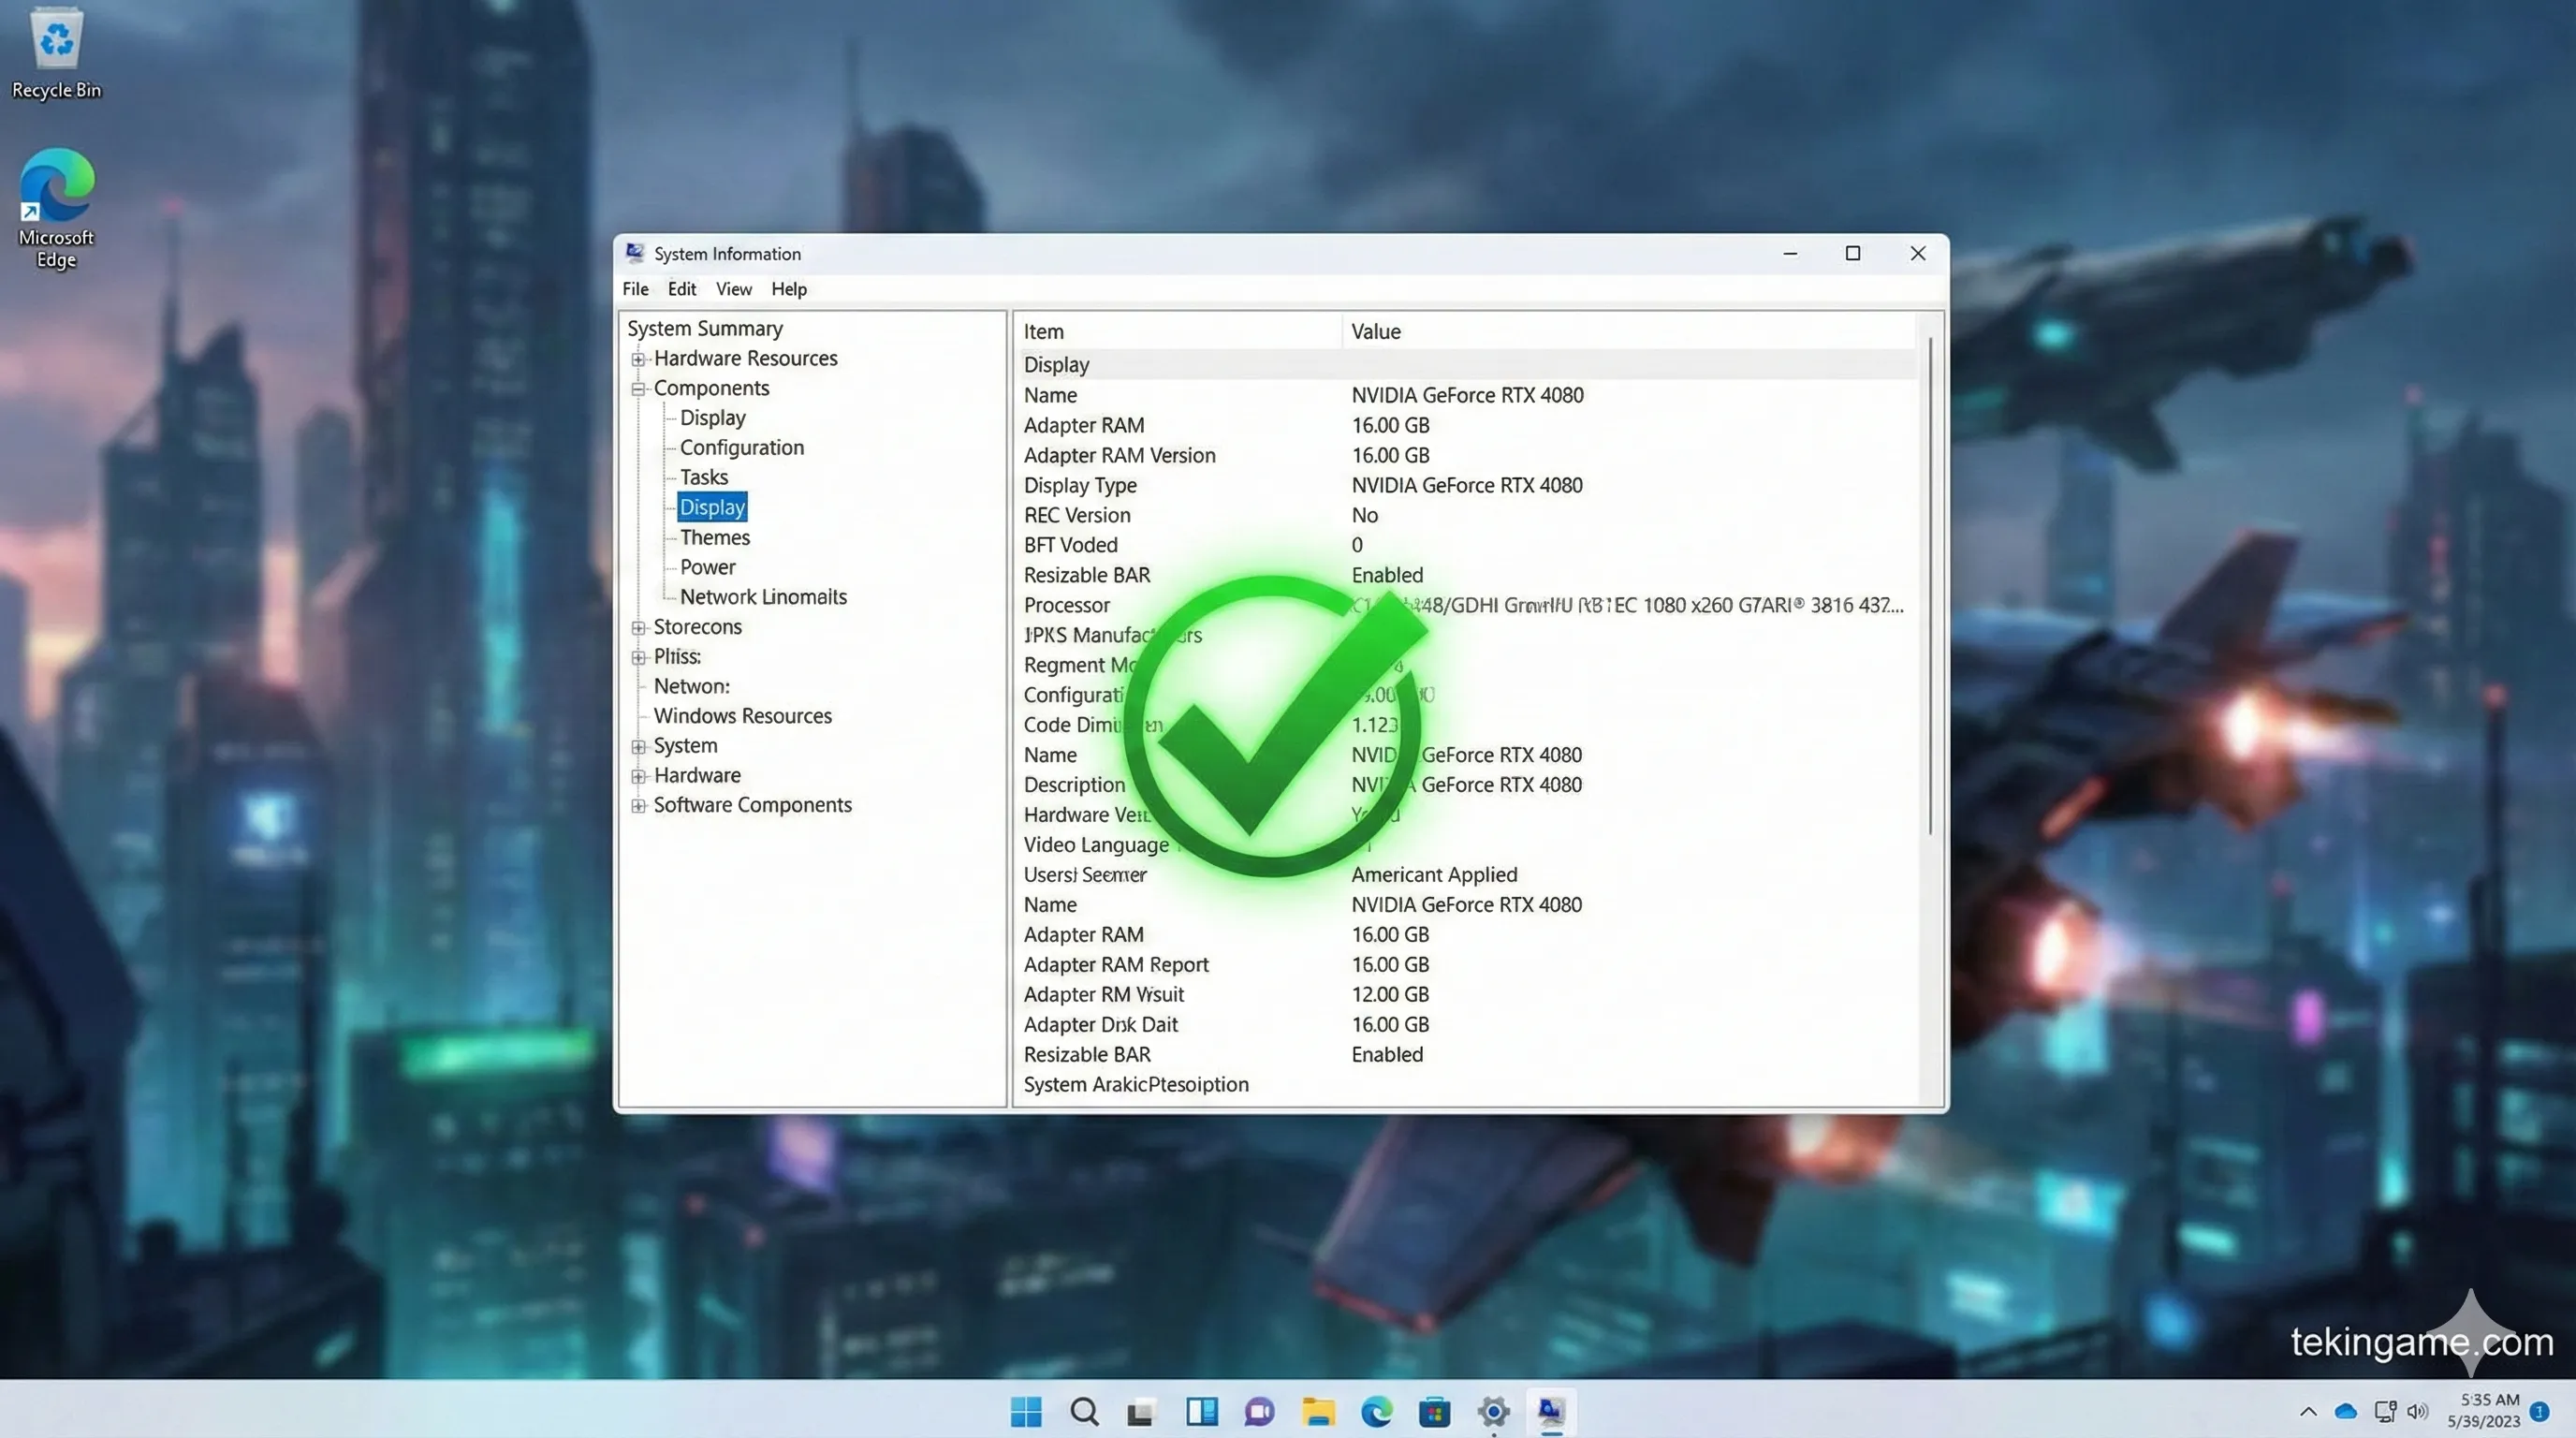Open the taskbar Search icon
The image size is (2576, 1438).
click(1084, 1411)
